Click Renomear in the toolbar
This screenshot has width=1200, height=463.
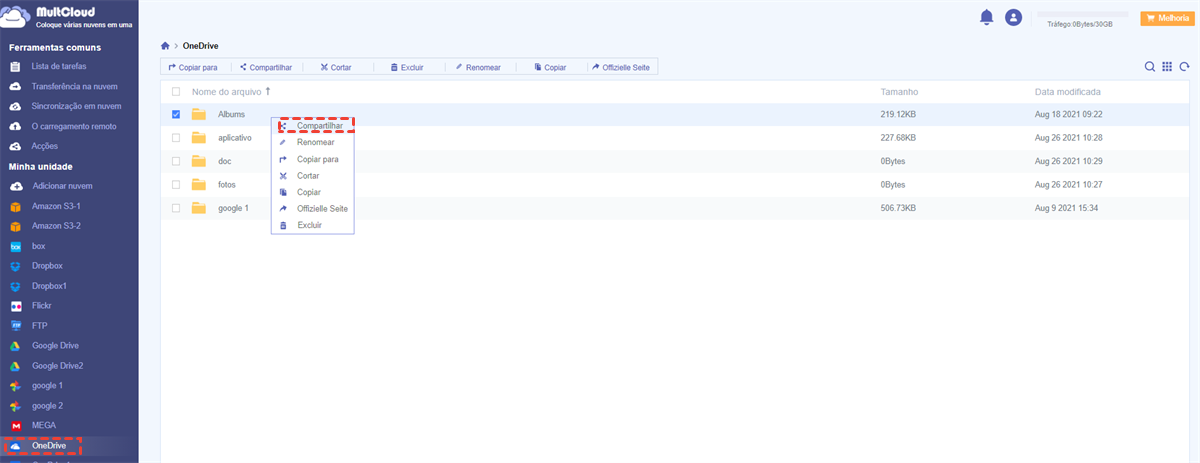[478, 67]
